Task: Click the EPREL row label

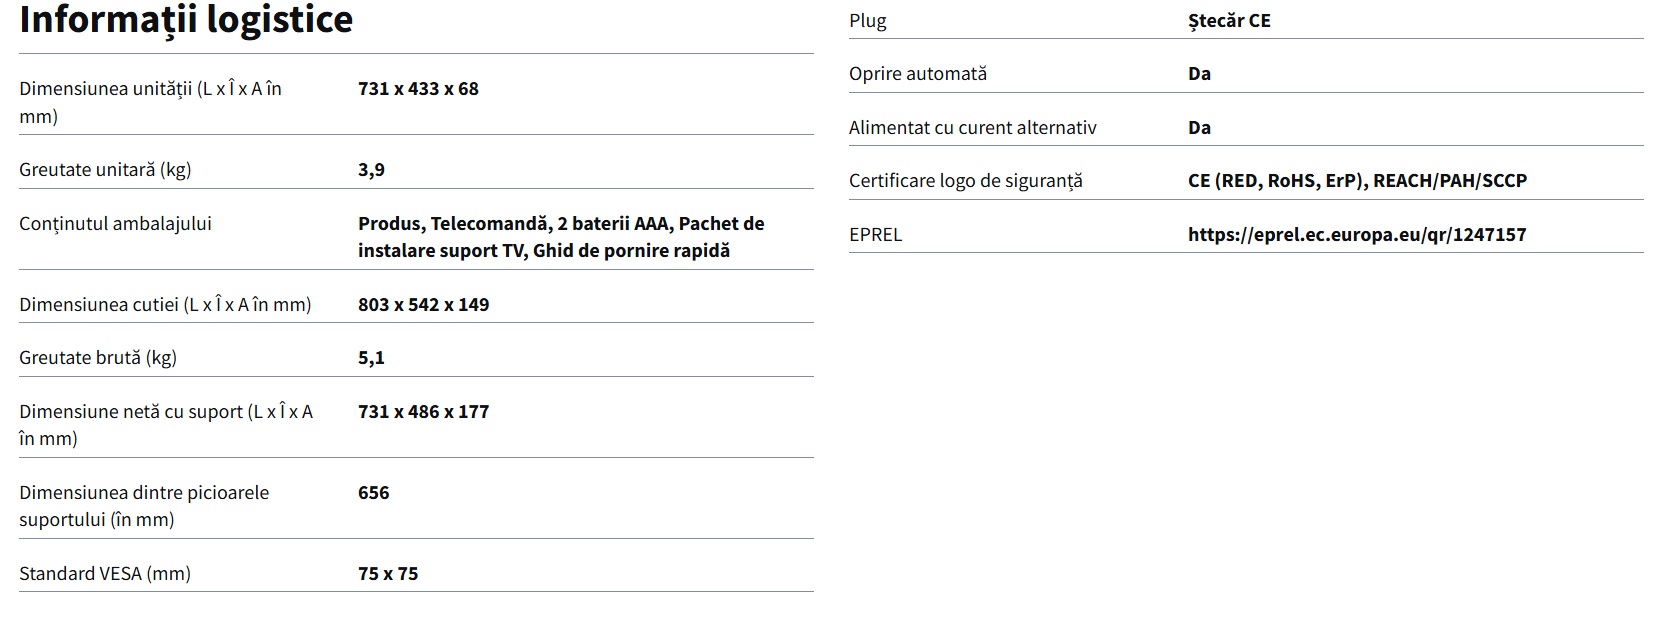Action: click(x=875, y=235)
